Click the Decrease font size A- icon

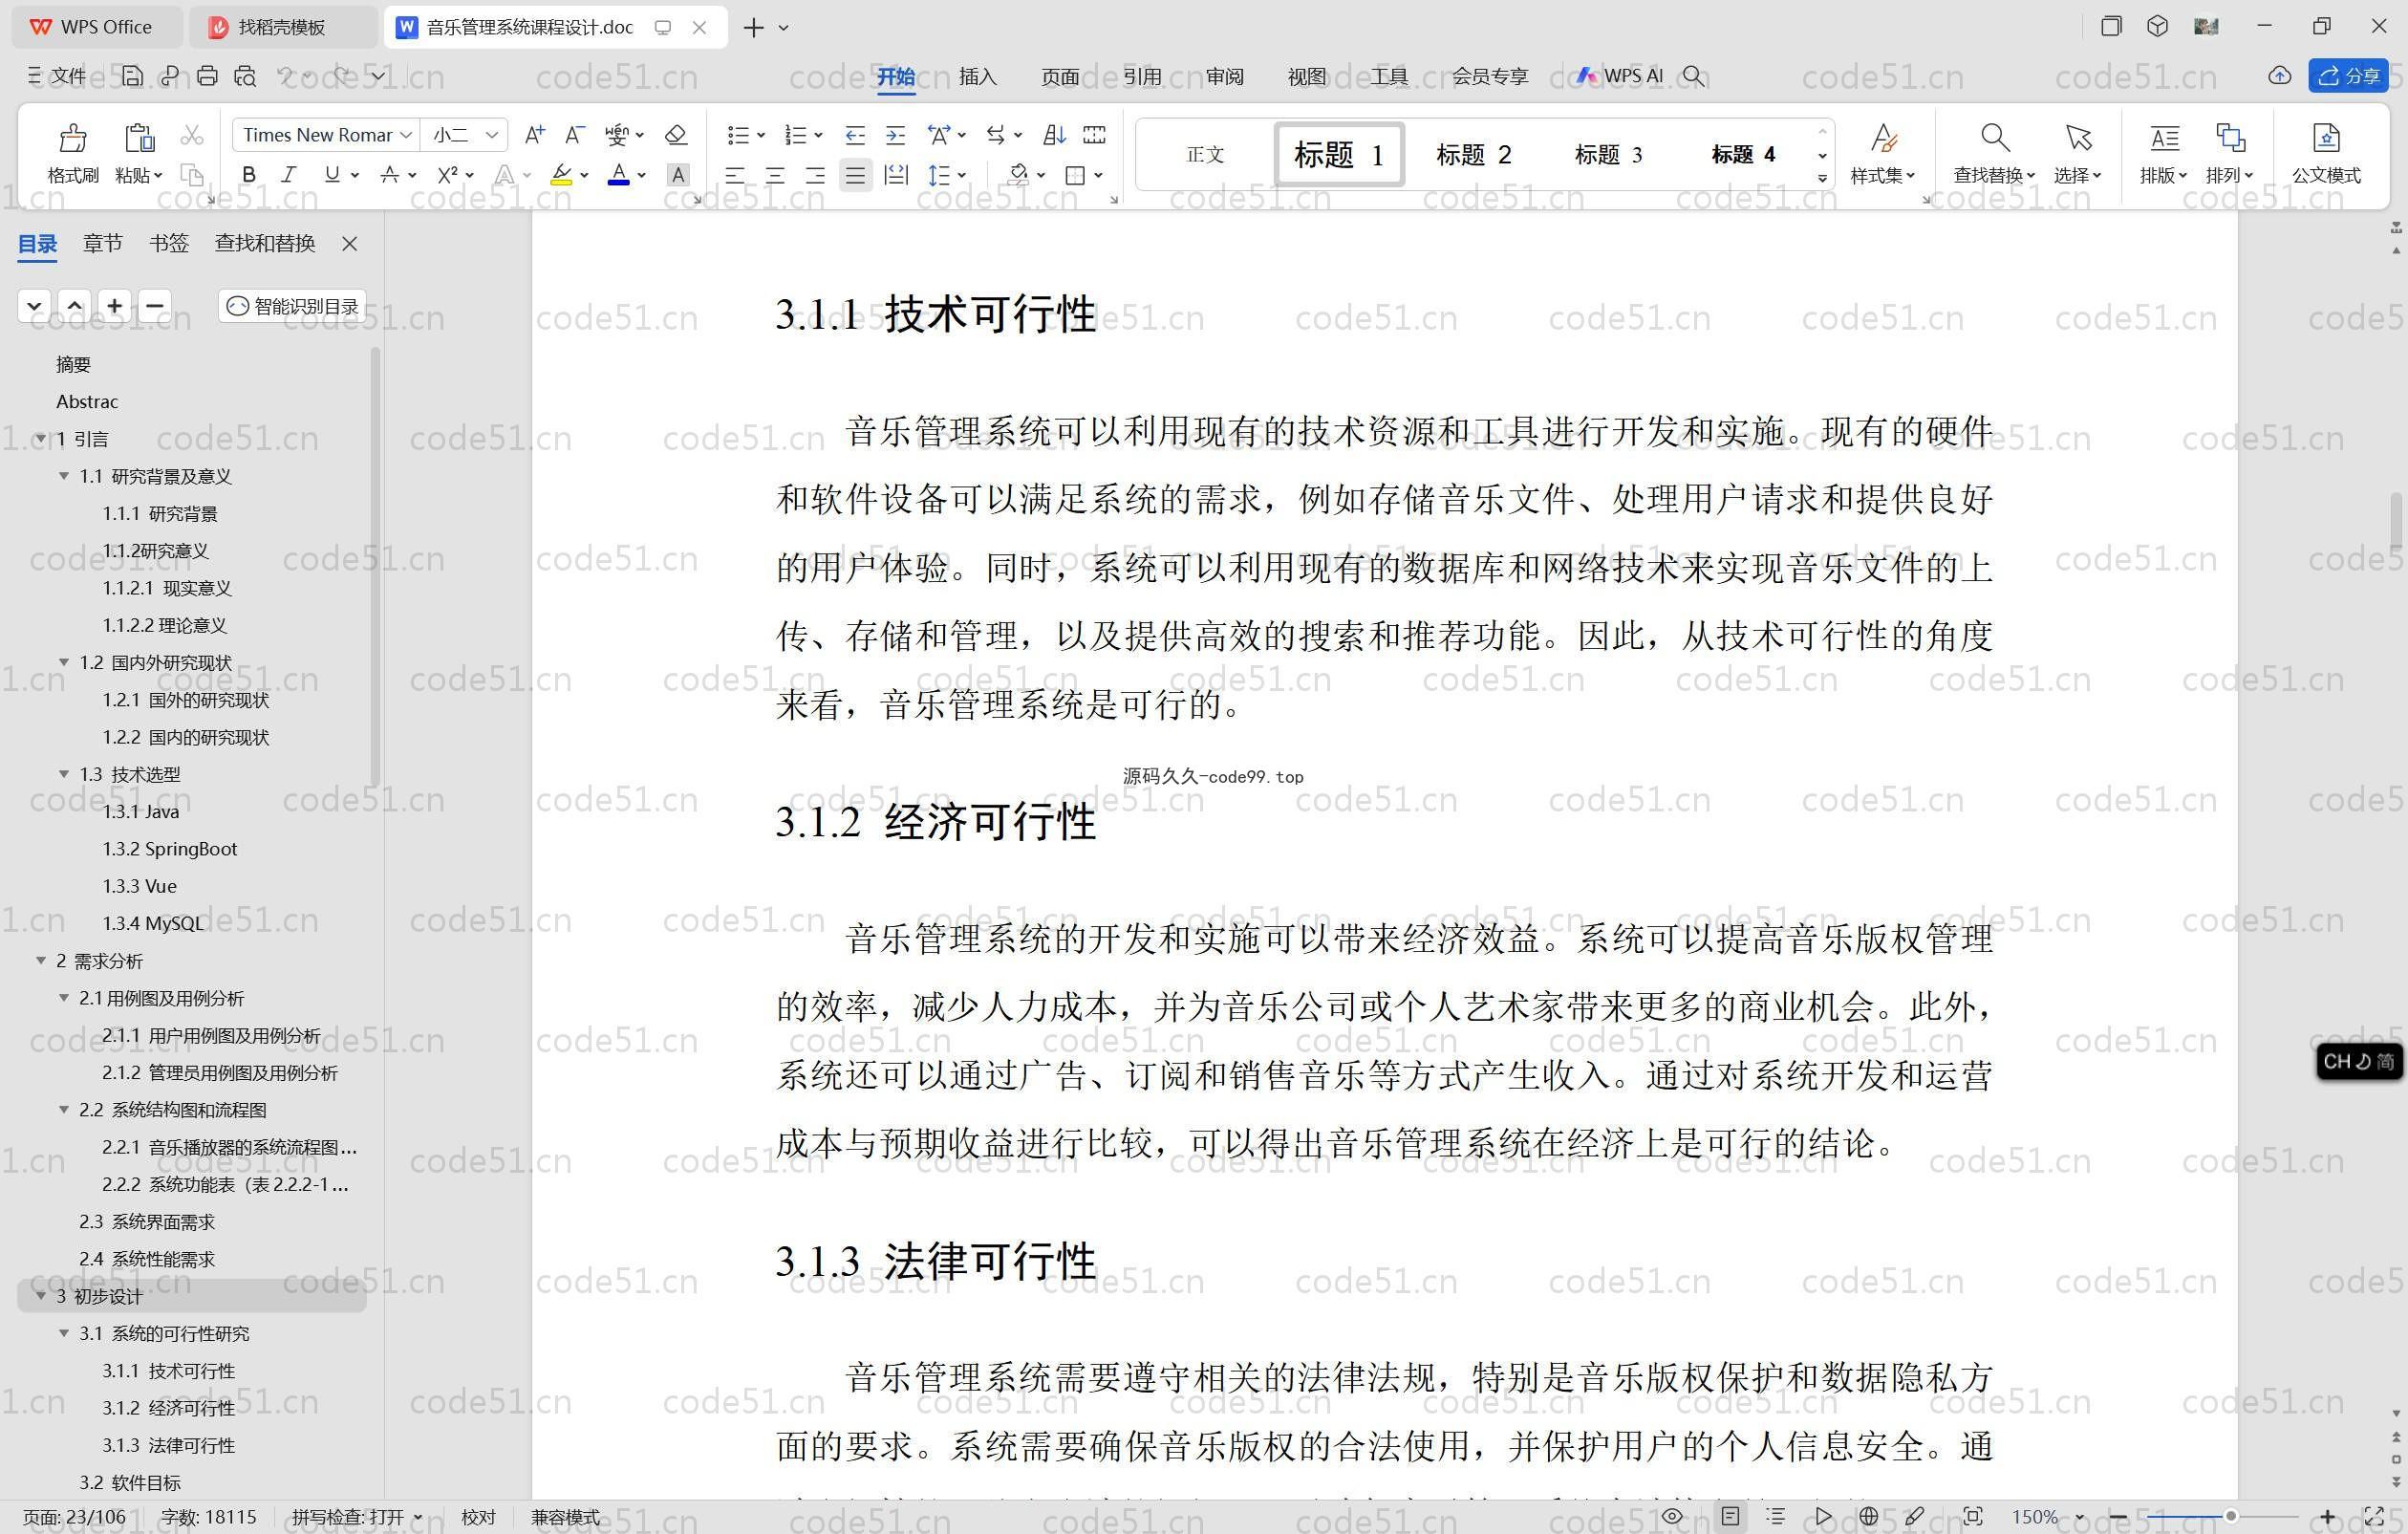click(x=574, y=135)
